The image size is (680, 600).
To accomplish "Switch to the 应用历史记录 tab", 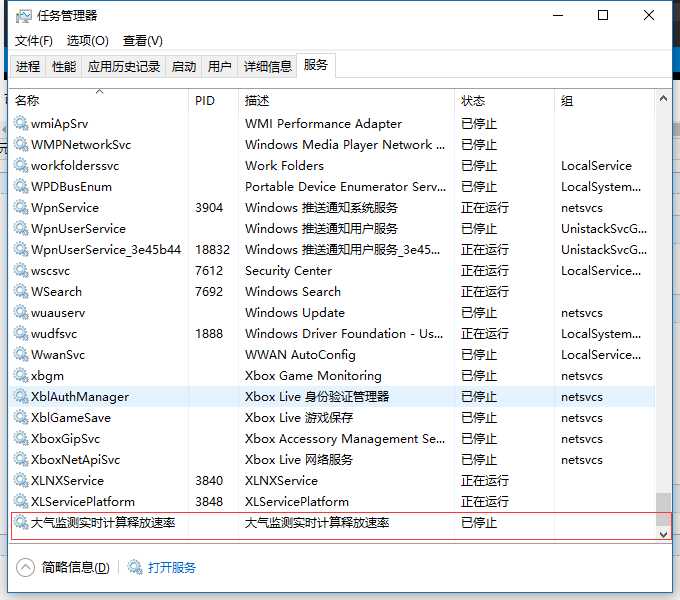I will click(124, 67).
